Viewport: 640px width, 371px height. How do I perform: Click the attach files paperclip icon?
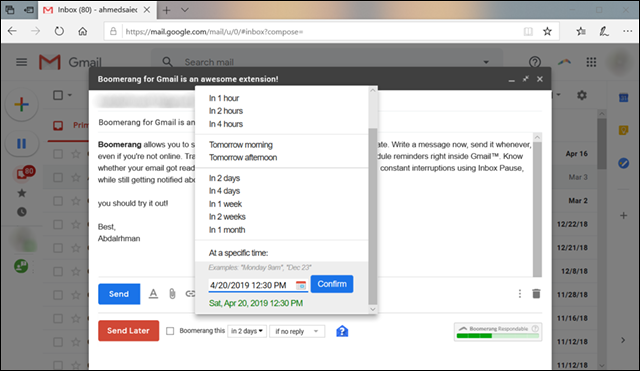point(172,293)
